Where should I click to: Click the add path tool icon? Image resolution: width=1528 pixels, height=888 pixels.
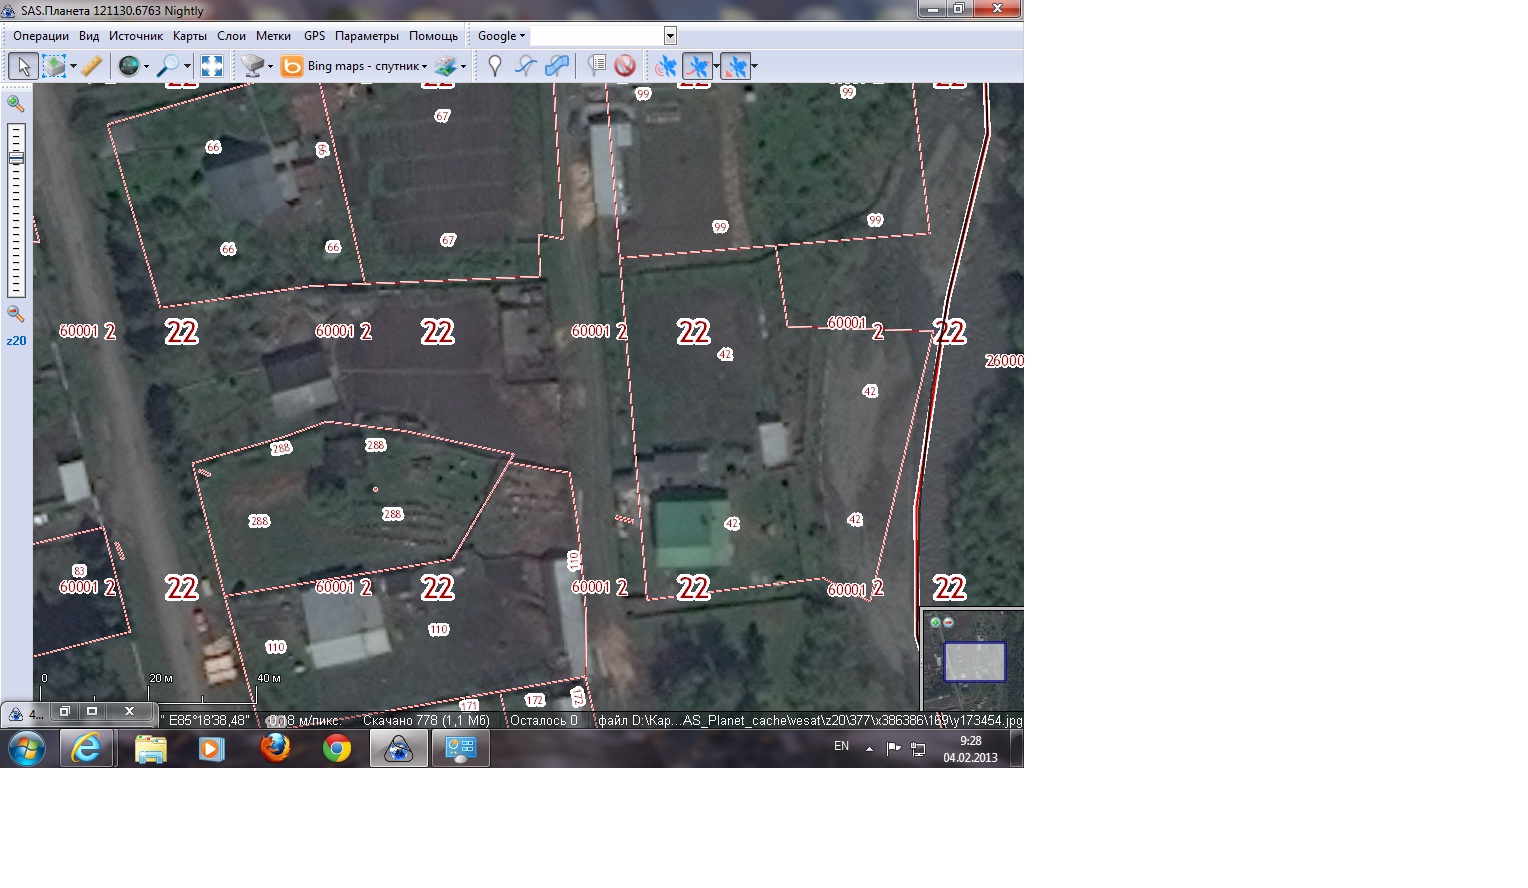pyautogui.click(x=525, y=66)
